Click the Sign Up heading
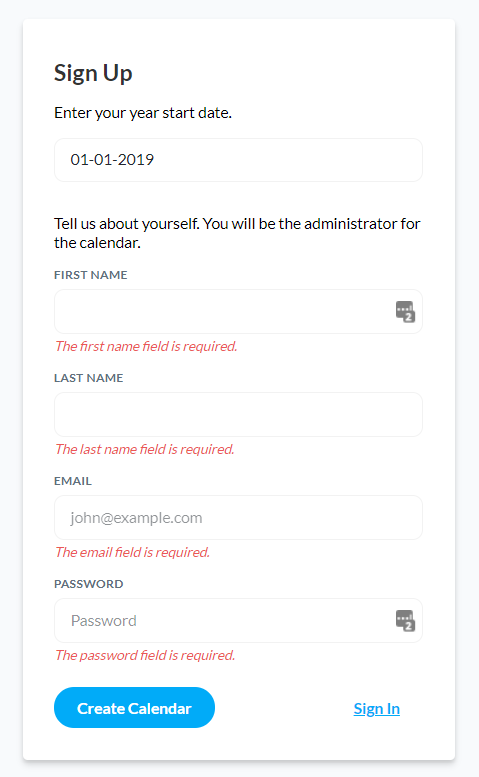 point(93,73)
